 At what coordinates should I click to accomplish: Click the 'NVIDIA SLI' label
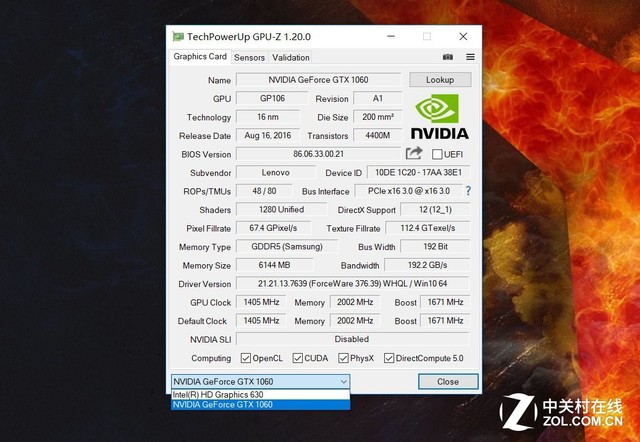[x=211, y=340]
